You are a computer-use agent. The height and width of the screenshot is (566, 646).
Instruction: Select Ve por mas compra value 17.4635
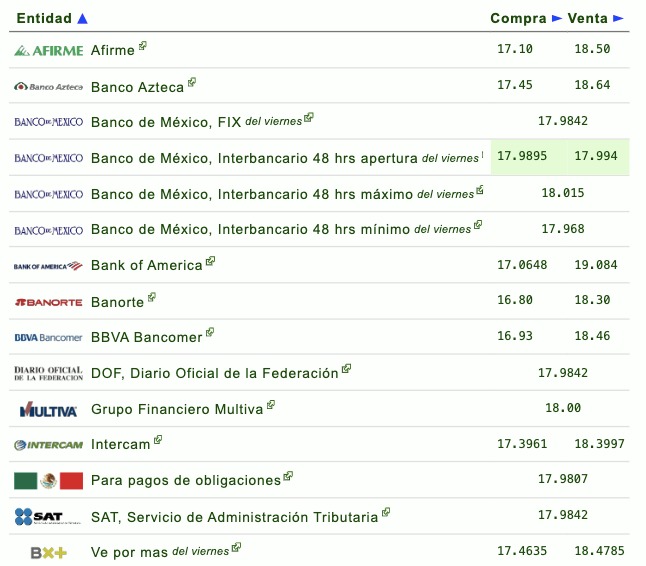pyautogui.click(x=522, y=551)
